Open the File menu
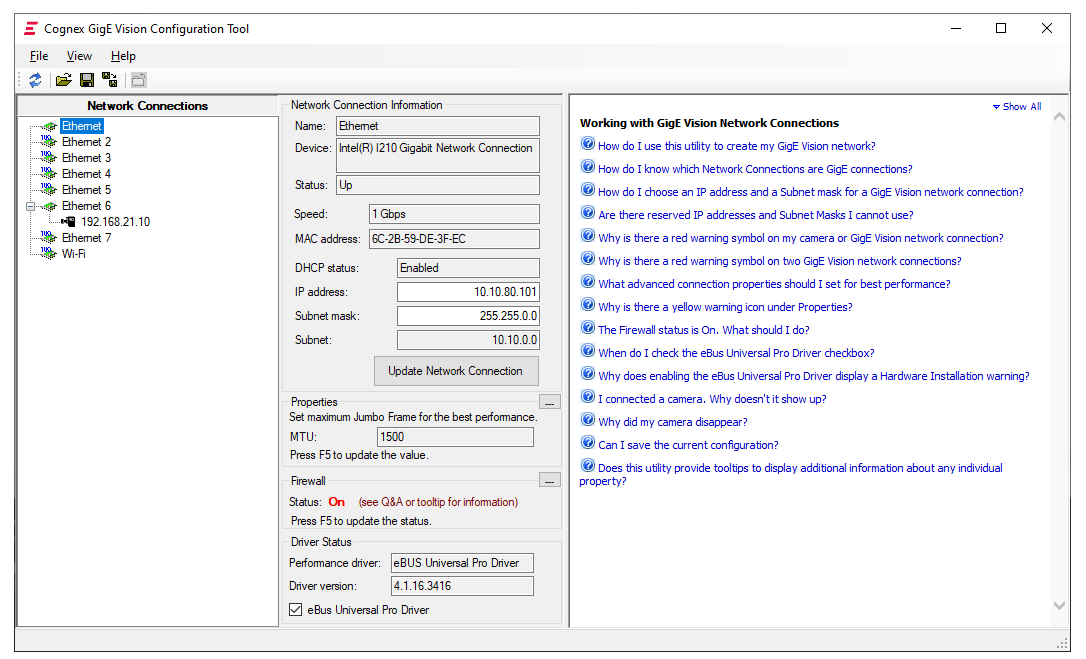The width and height of the screenshot is (1086, 659). tap(39, 56)
